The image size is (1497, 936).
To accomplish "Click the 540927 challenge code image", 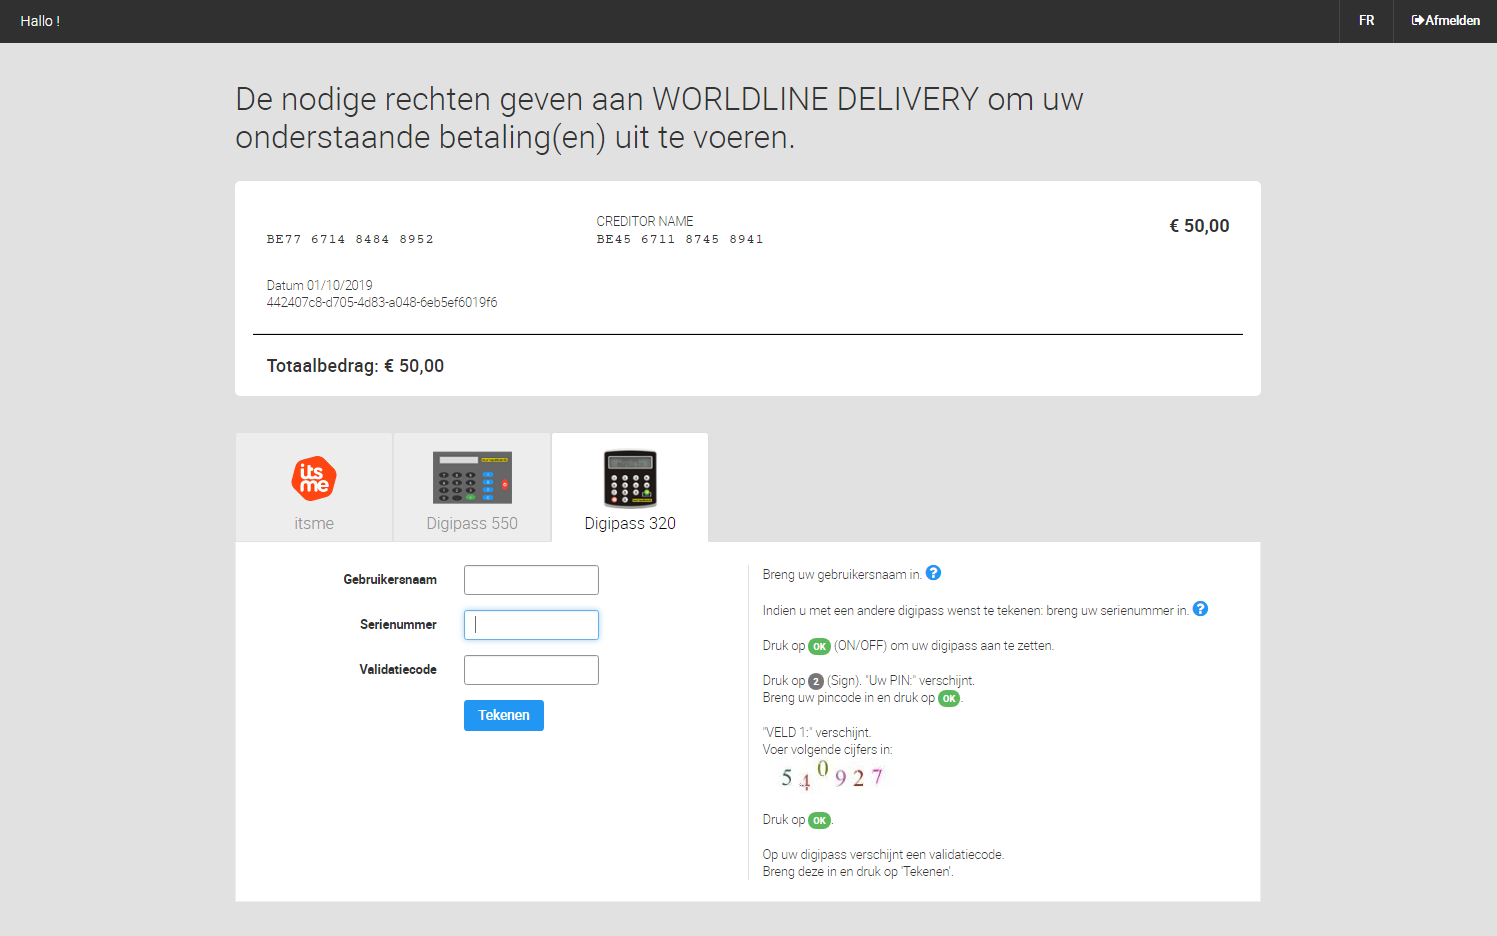I will [x=831, y=776].
